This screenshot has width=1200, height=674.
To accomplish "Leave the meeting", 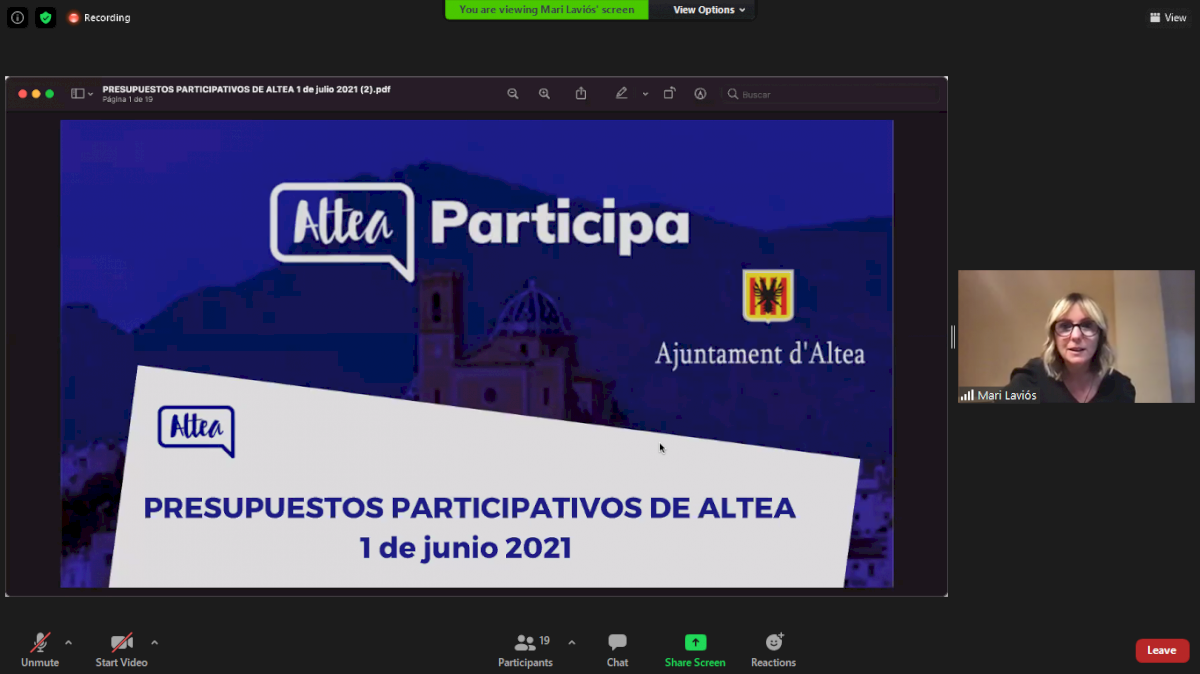I will 1161,650.
